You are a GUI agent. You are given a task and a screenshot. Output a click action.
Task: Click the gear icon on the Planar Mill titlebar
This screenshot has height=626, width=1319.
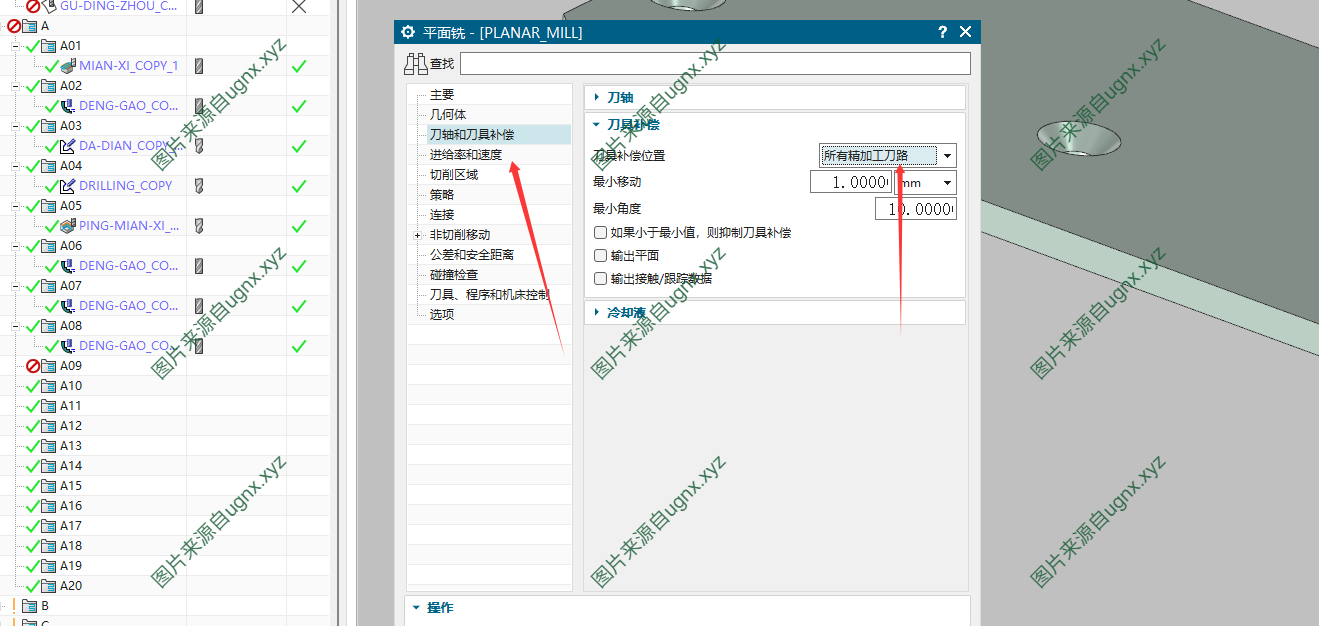click(x=408, y=31)
